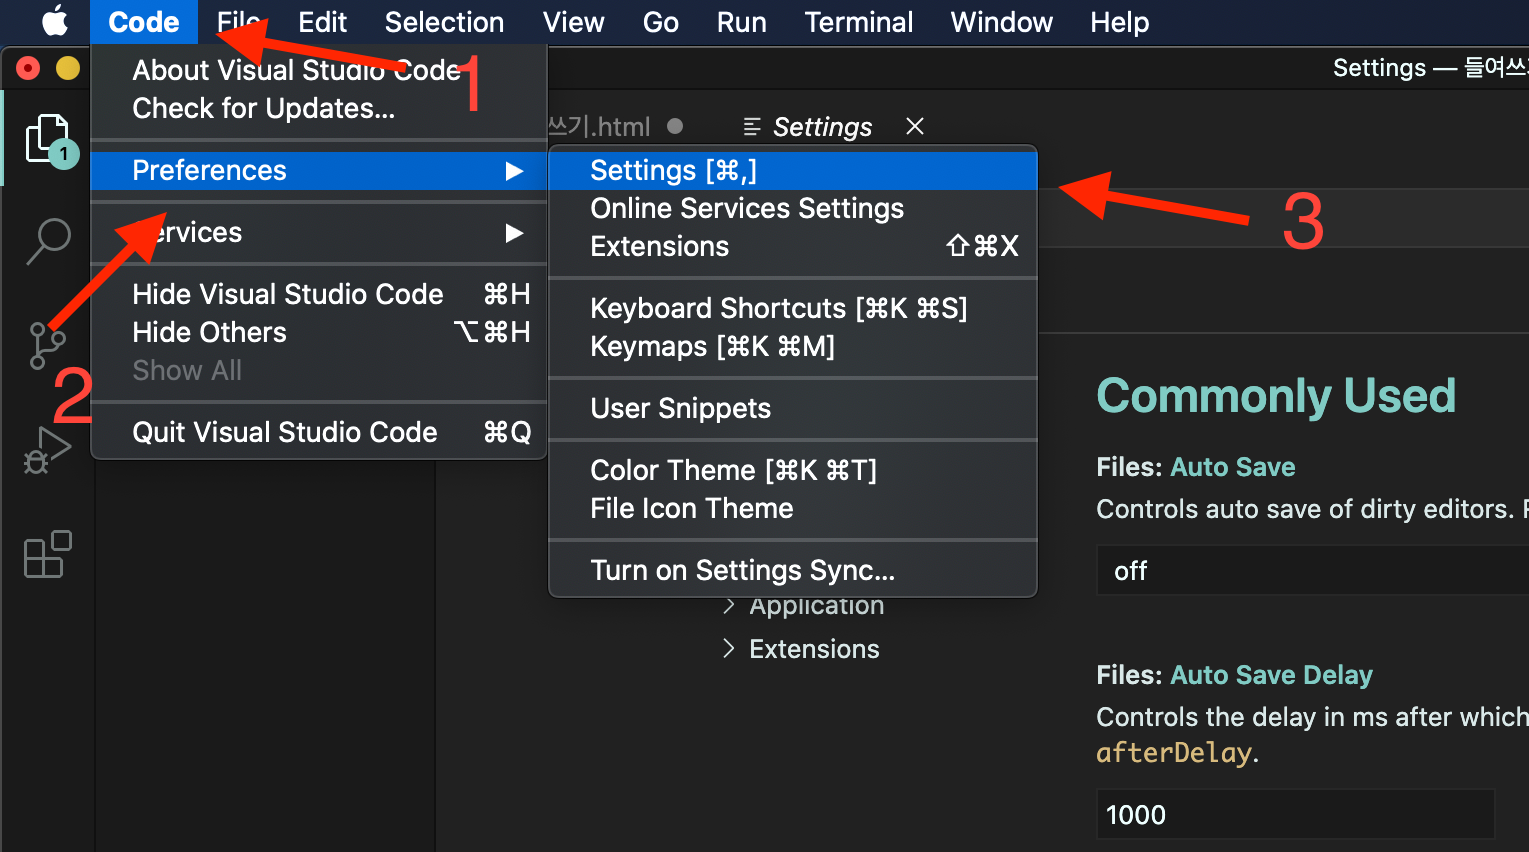The image size is (1529, 852).
Task: Open Keyboard Shortcuts
Action: 793,308
